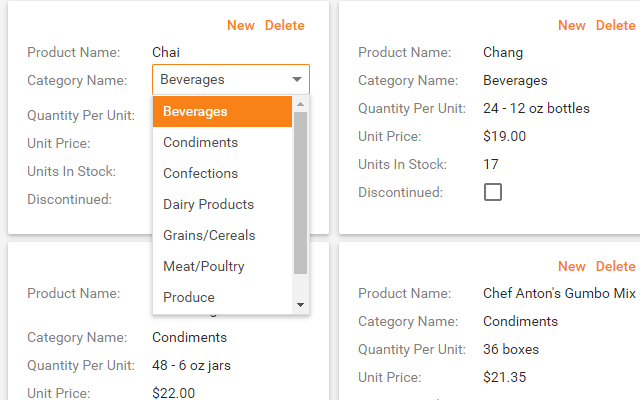Select highlighted Beverages option in dropdown list
Viewport: 640px width, 400px height.
[x=222, y=111]
